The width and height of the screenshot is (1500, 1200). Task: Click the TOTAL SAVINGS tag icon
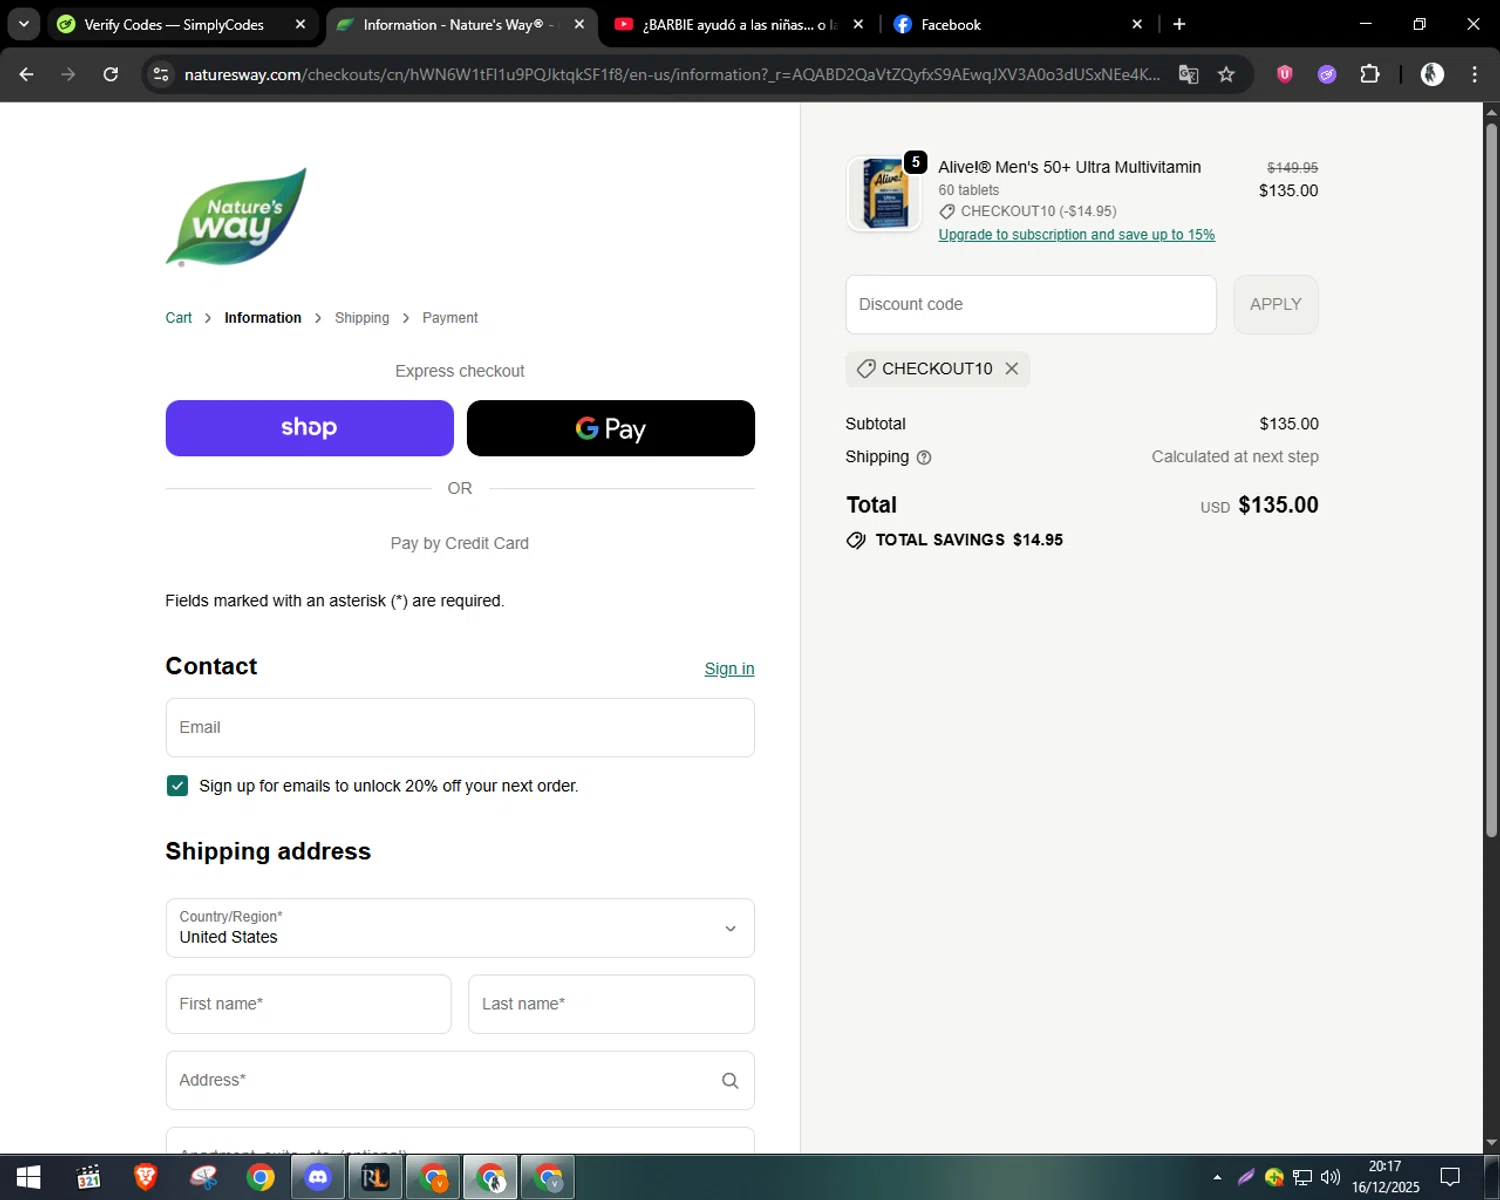pyautogui.click(x=856, y=540)
